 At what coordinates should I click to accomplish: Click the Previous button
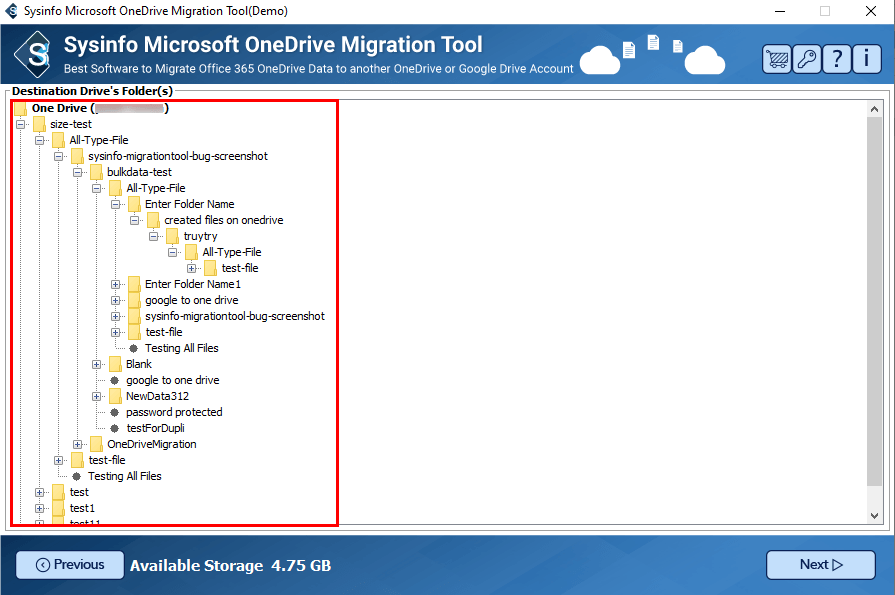[x=70, y=565]
